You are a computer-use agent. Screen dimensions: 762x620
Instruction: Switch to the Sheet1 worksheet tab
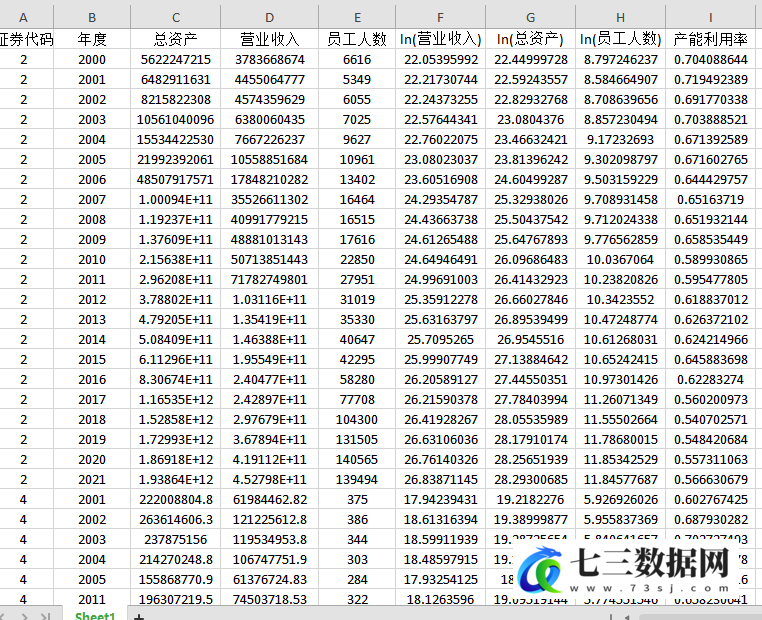click(95, 616)
